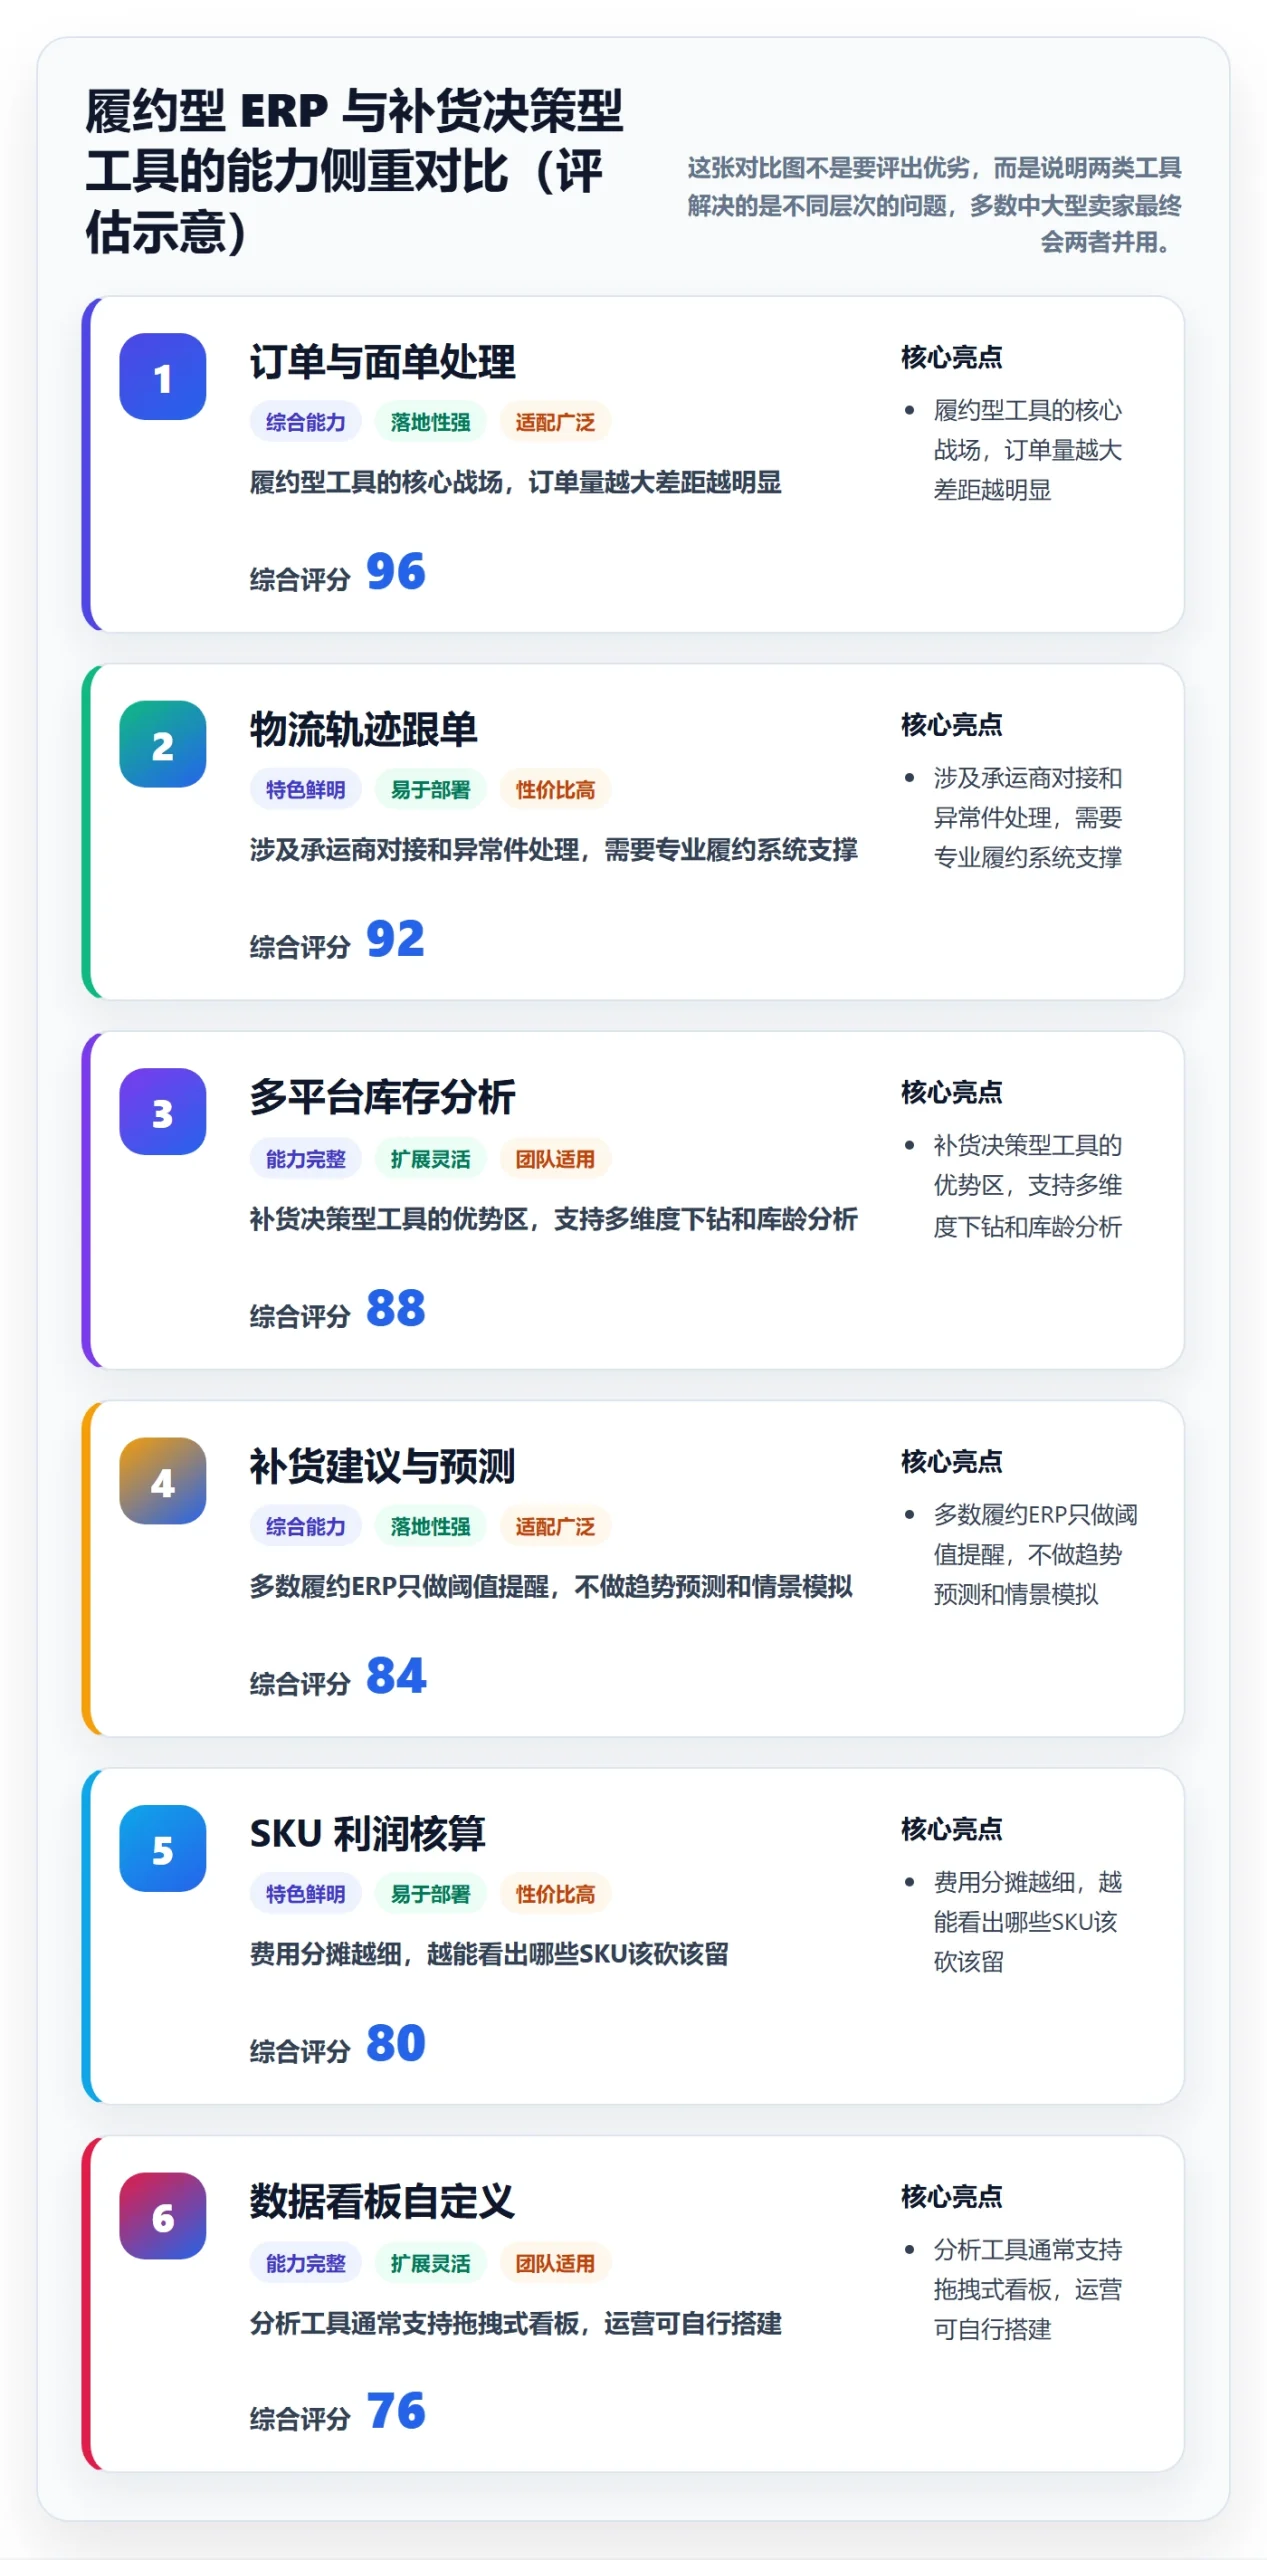Click 综合评分 label beside score 76

300,2420
